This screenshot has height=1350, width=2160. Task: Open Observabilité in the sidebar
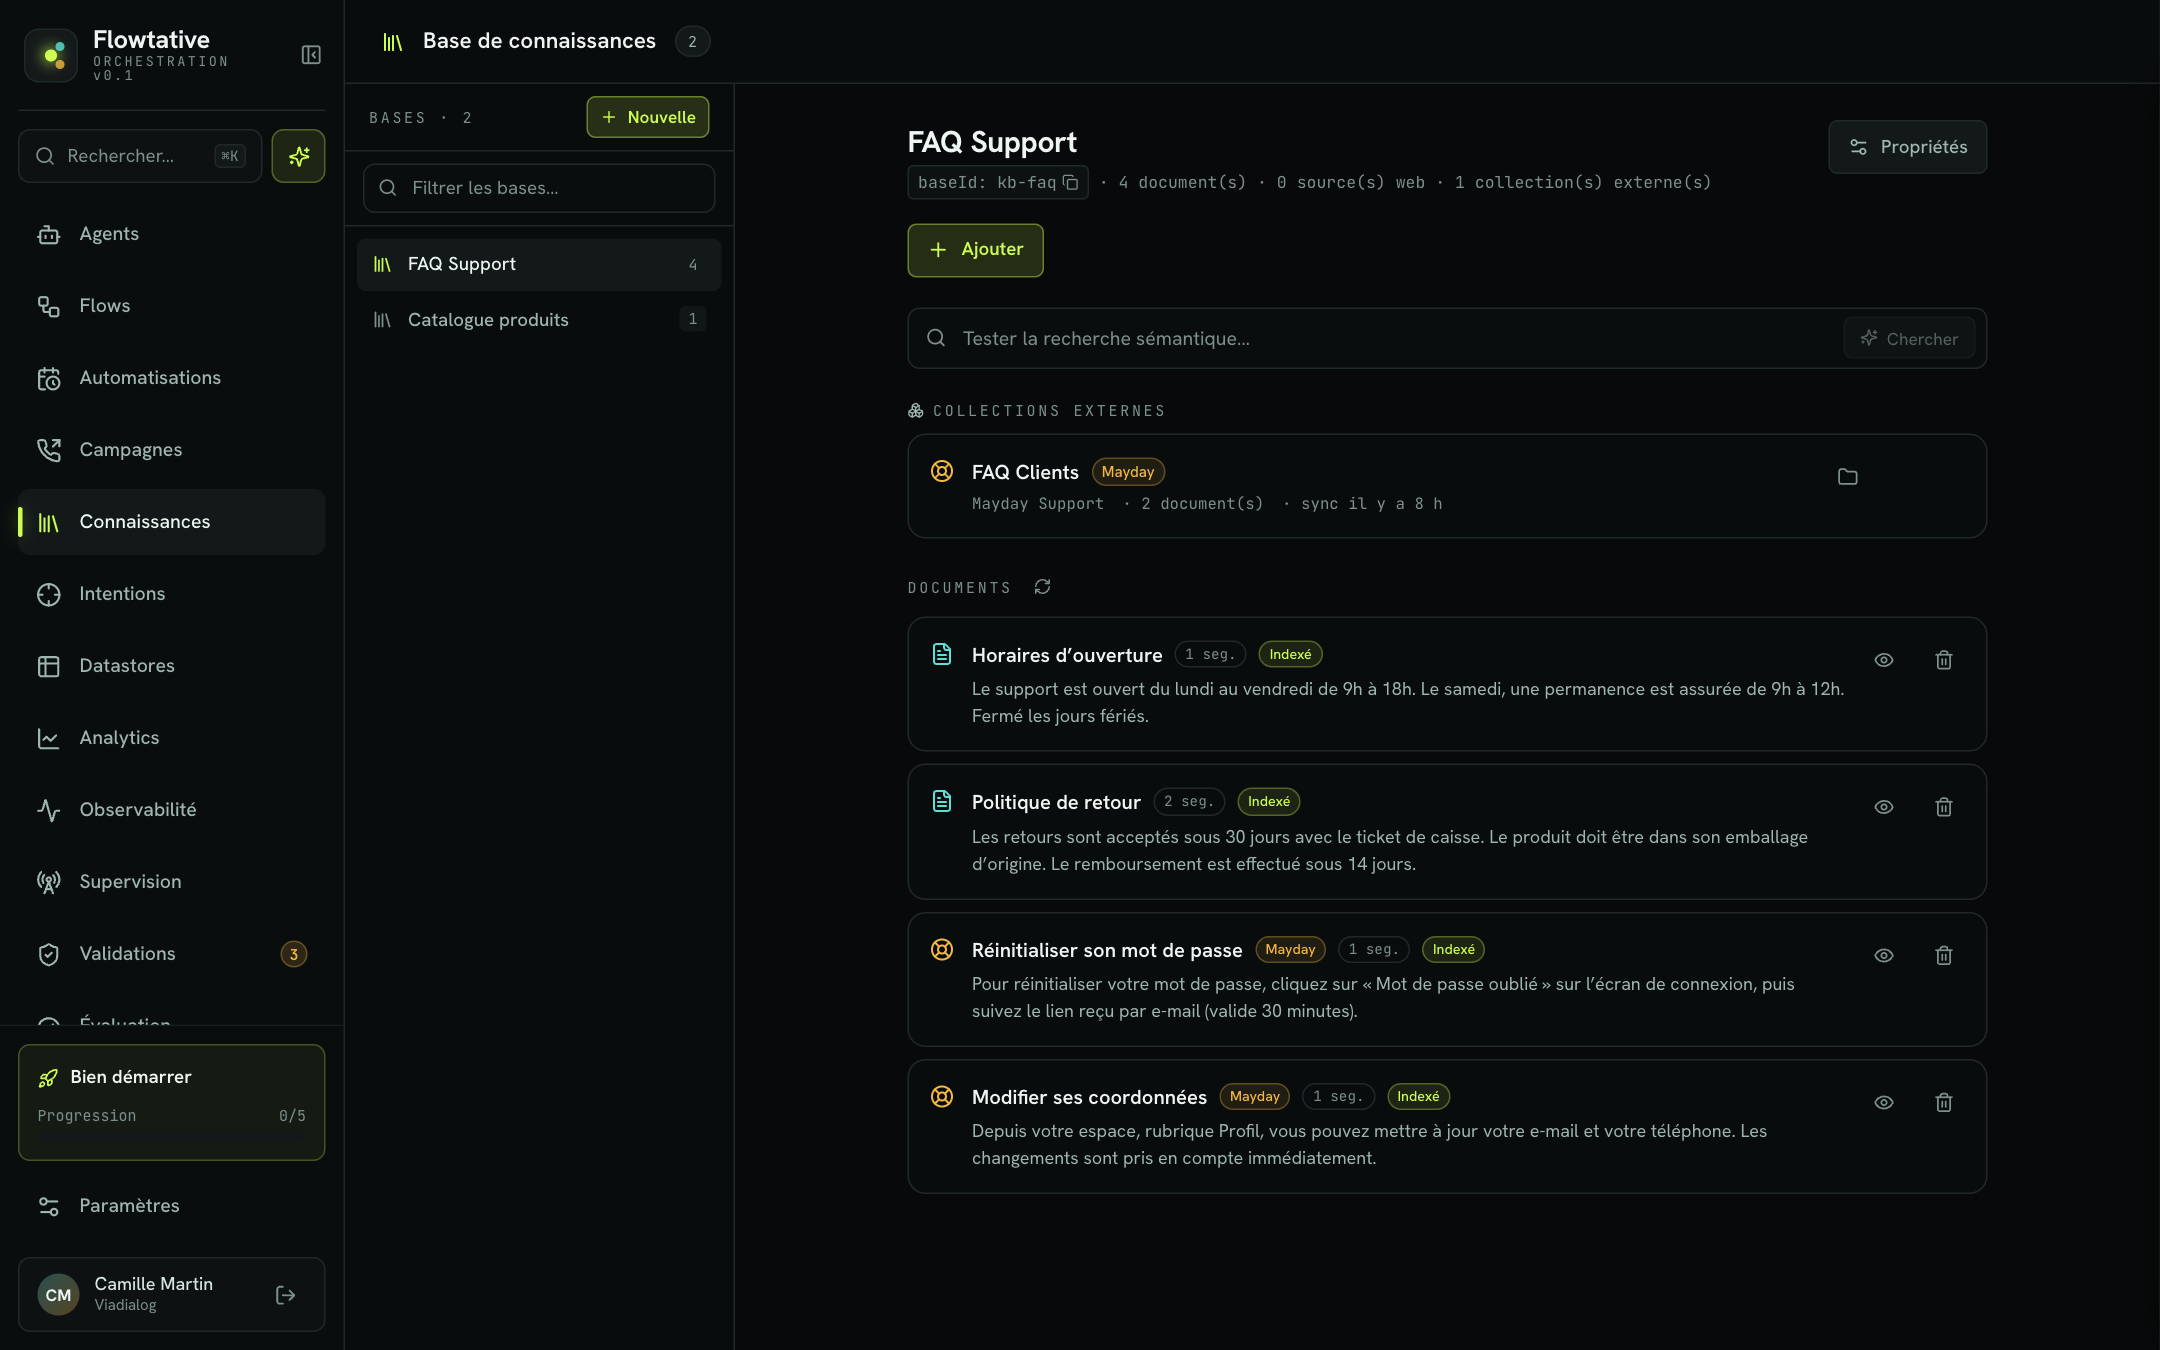pyautogui.click(x=171, y=810)
